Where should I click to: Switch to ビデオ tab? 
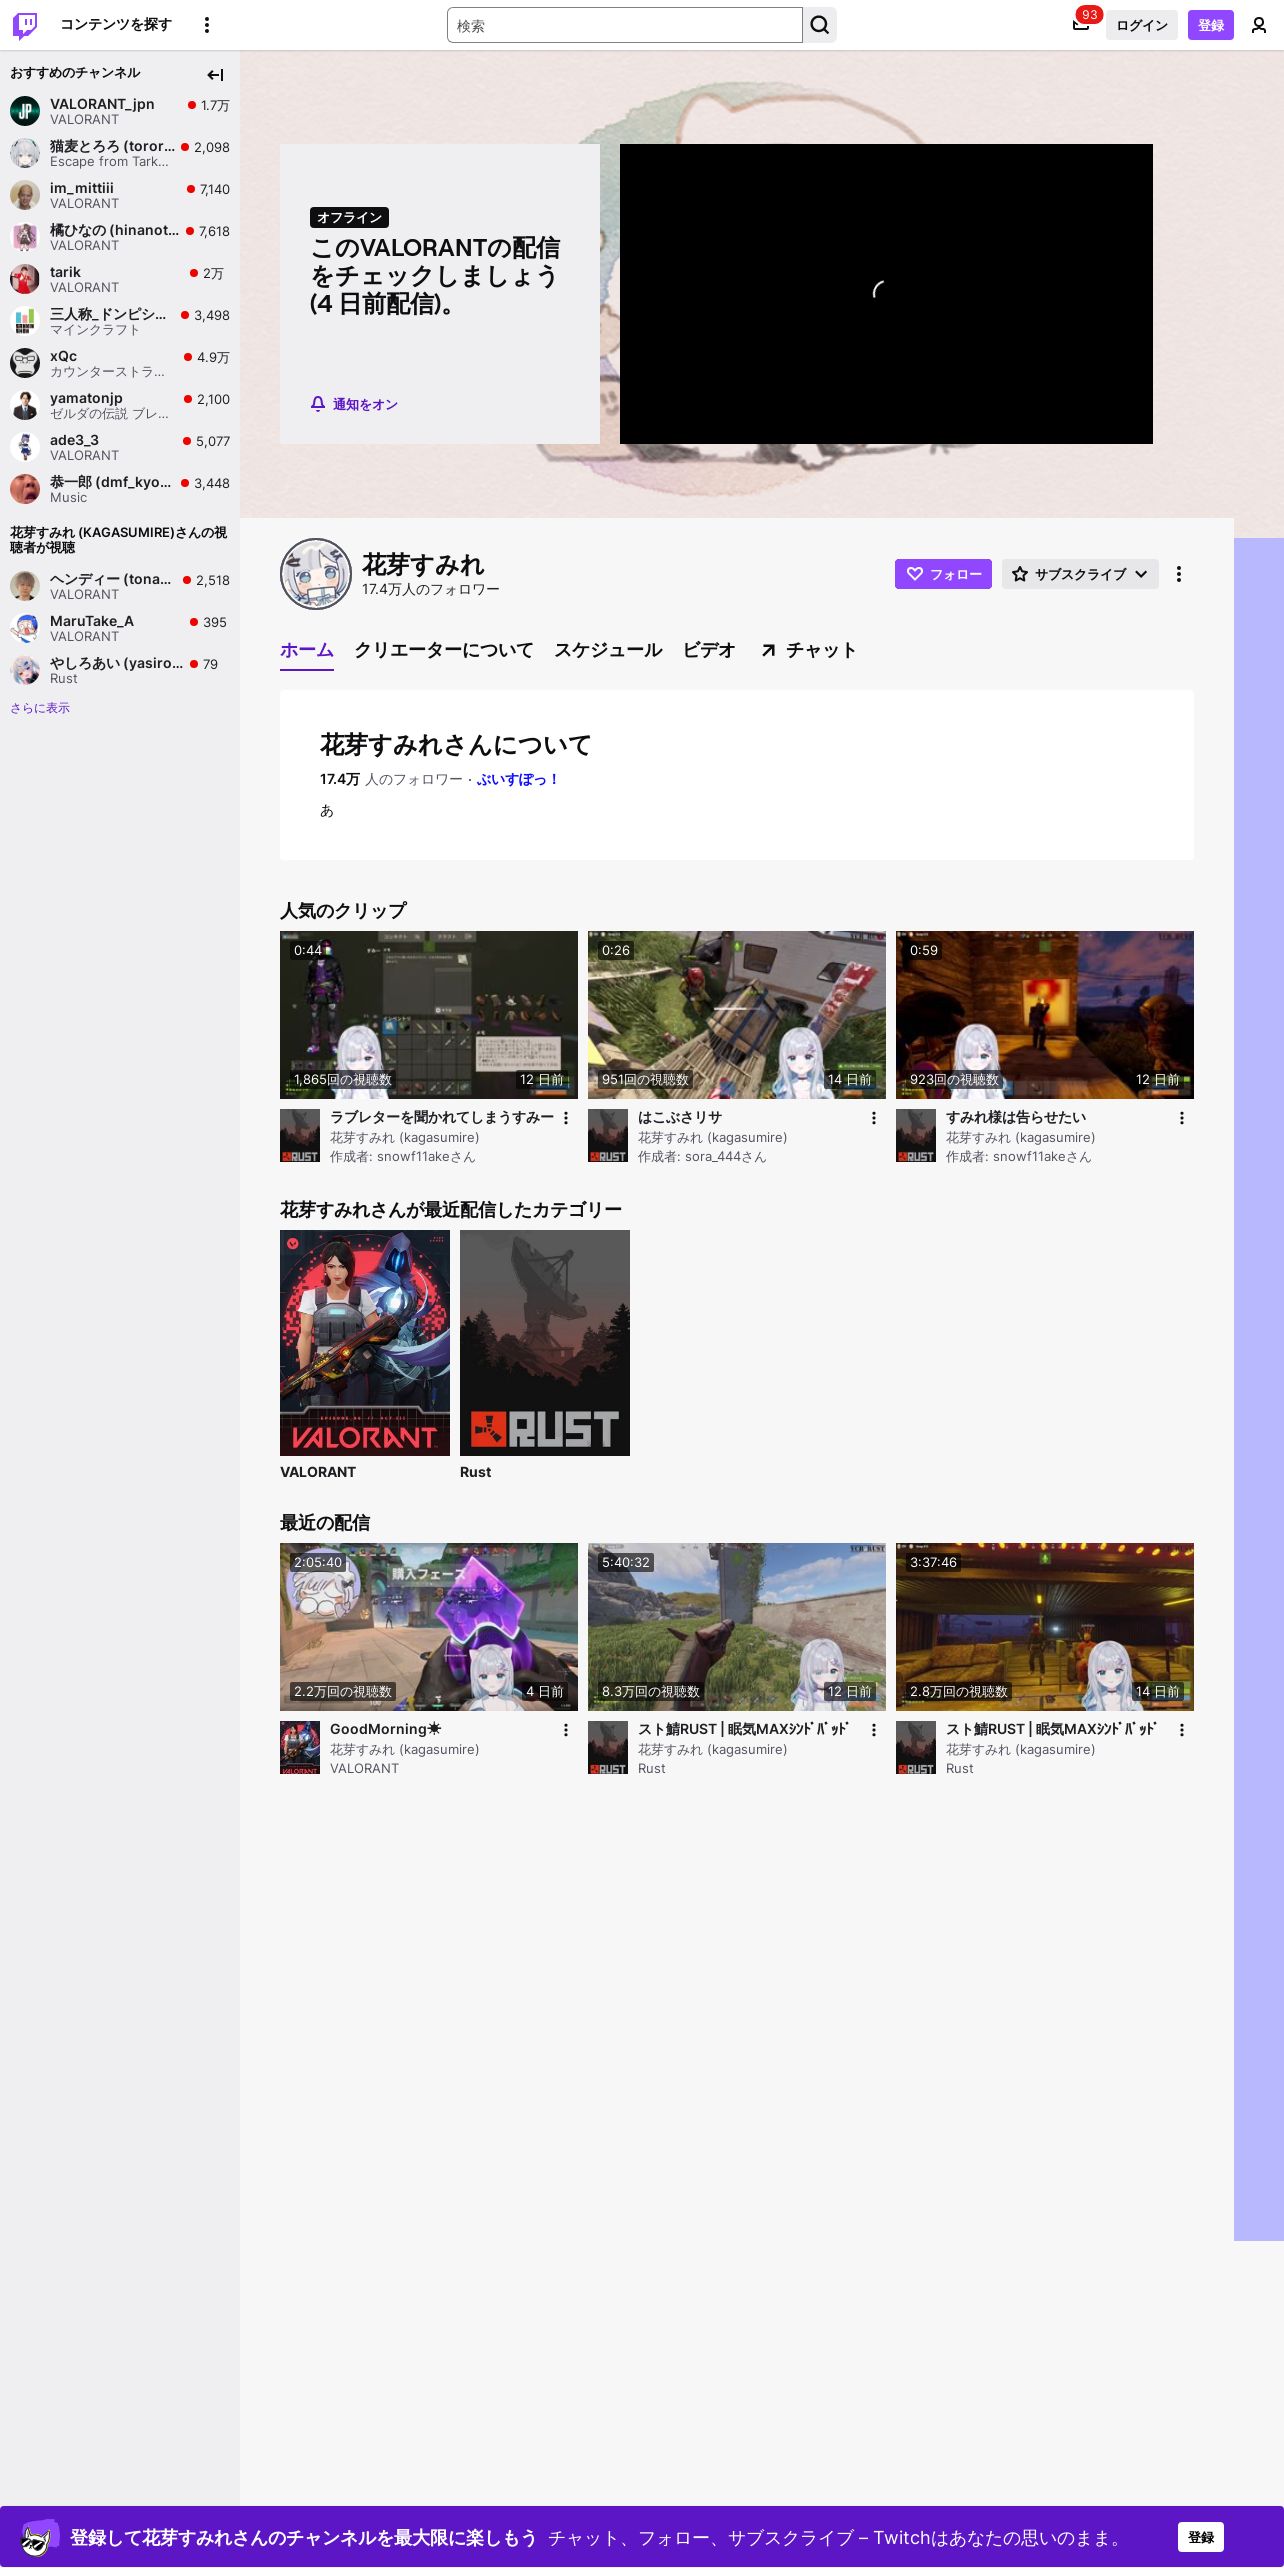click(x=709, y=650)
